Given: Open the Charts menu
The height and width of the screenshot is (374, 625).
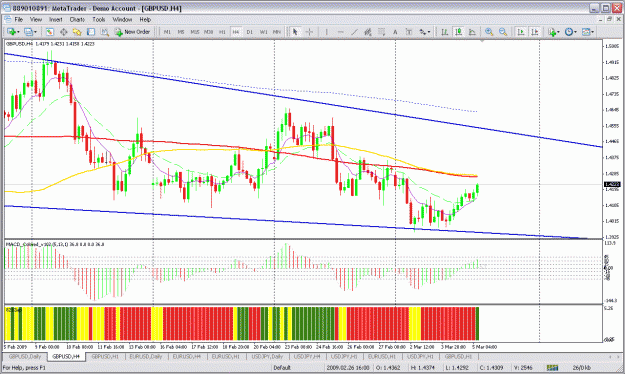Looking at the screenshot, I should 77,19.
